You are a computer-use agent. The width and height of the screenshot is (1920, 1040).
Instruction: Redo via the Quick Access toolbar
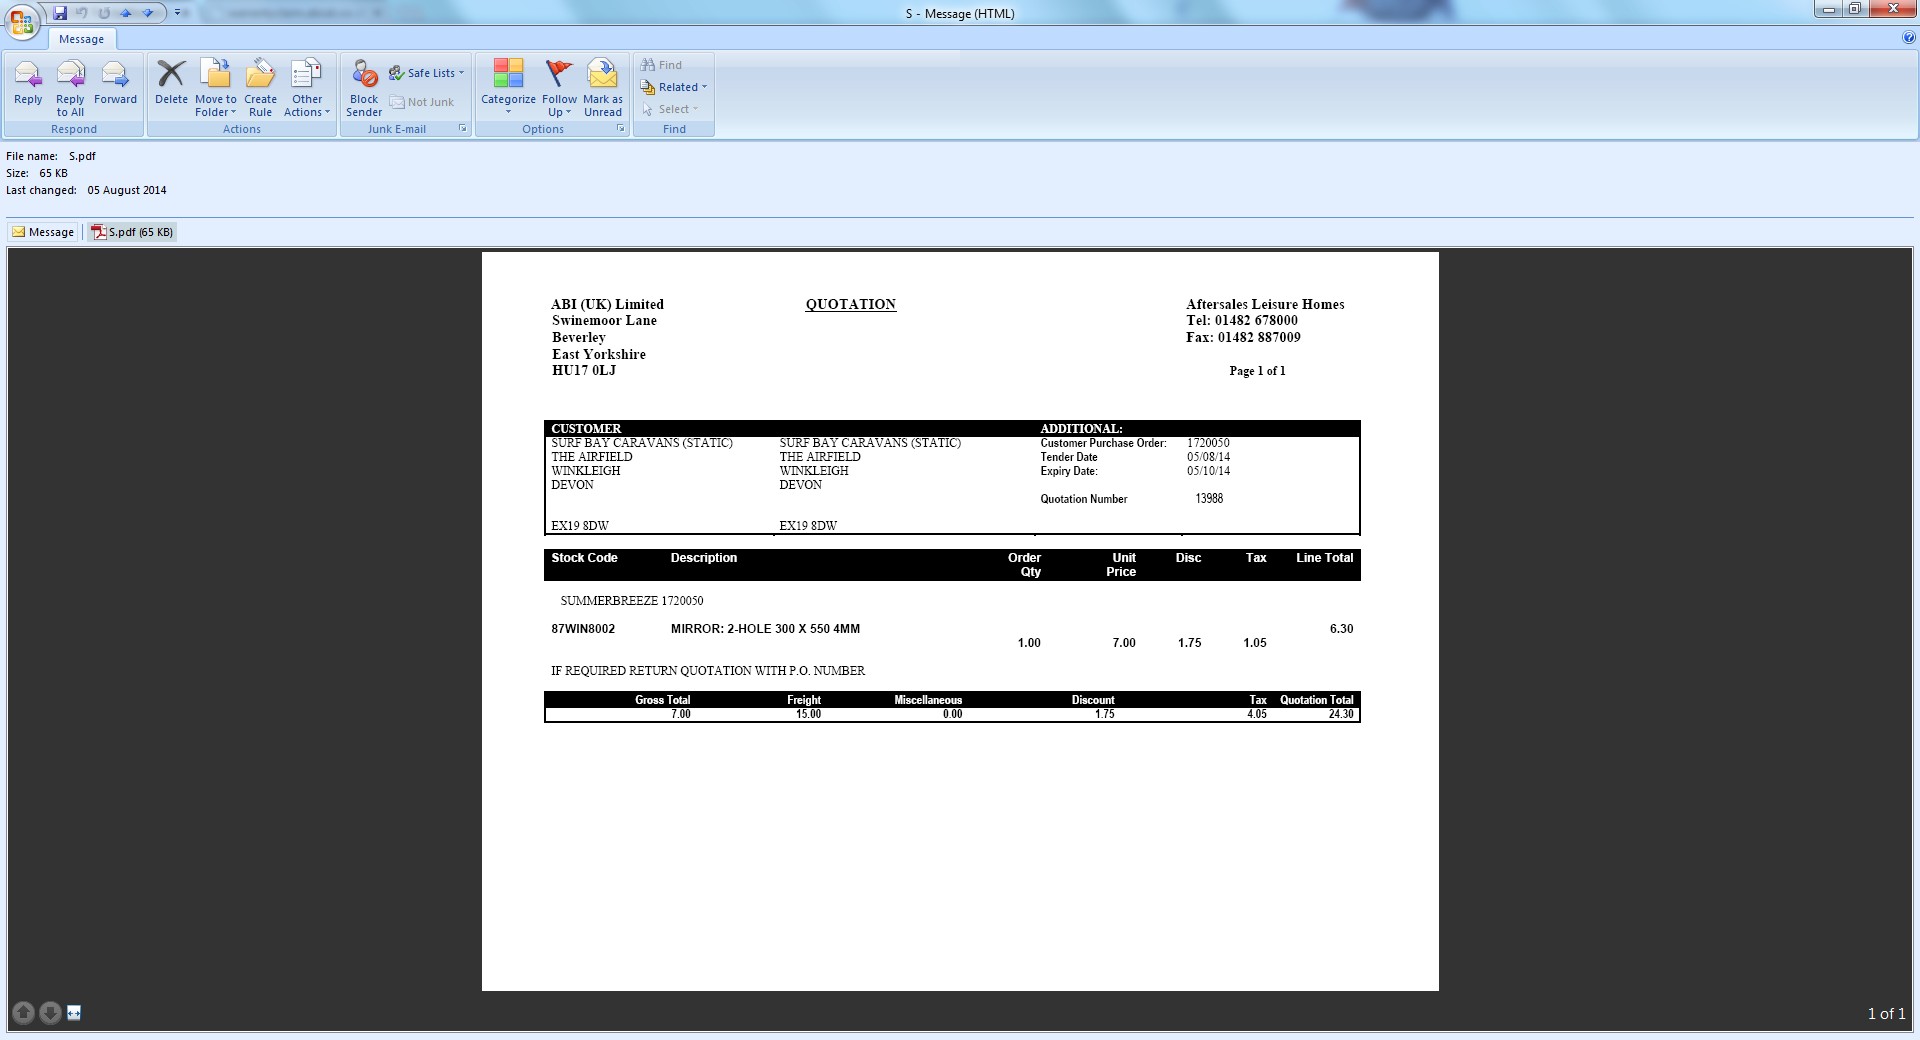104,13
